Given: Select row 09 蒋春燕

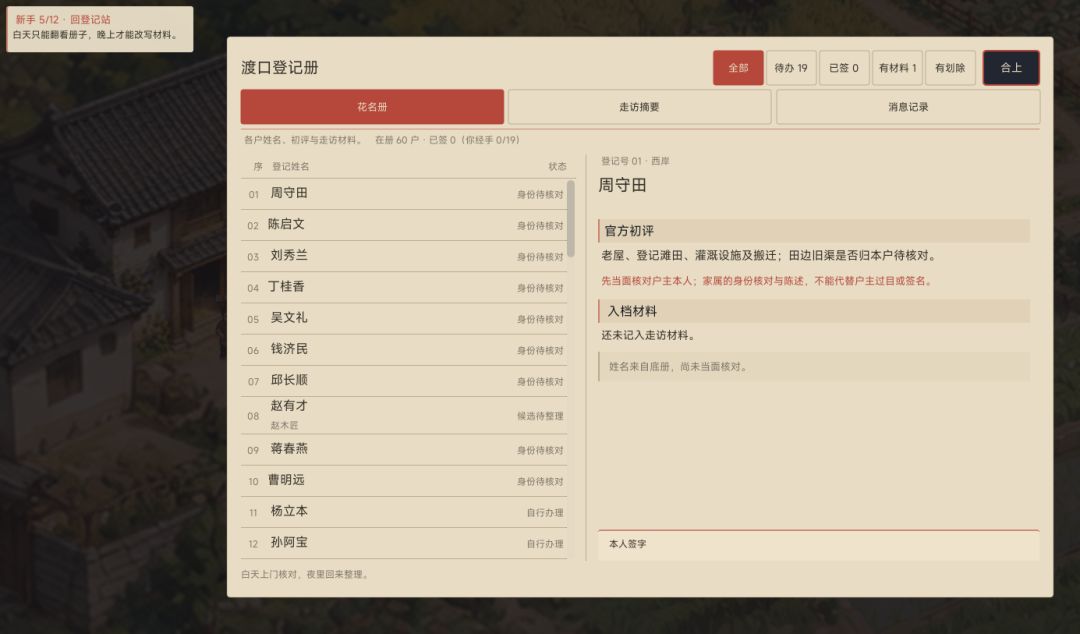Looking at the screenshot, I should pyautogui.click(x=404, y=449).
